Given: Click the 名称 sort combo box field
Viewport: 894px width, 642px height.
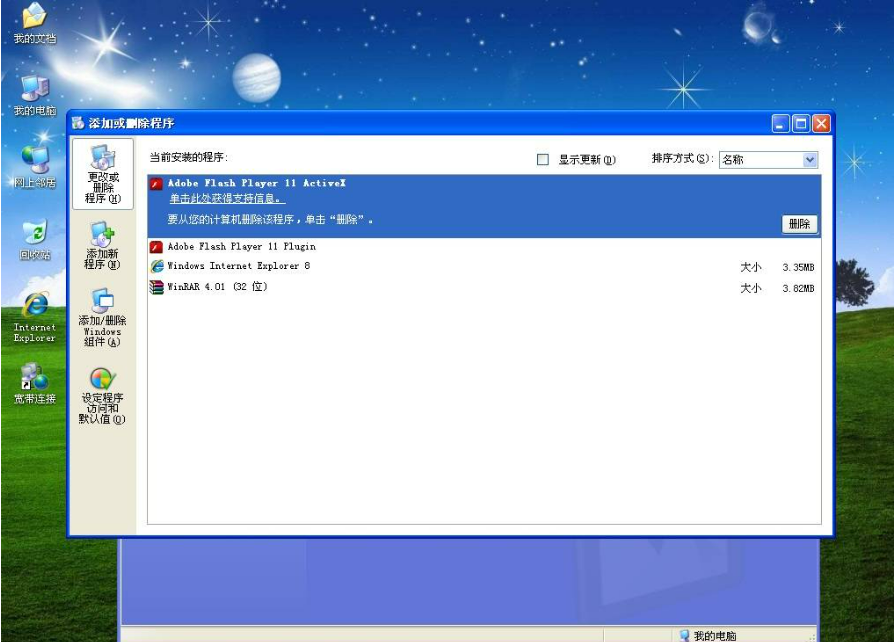Looking at the screenshot, I should (769, 160).
